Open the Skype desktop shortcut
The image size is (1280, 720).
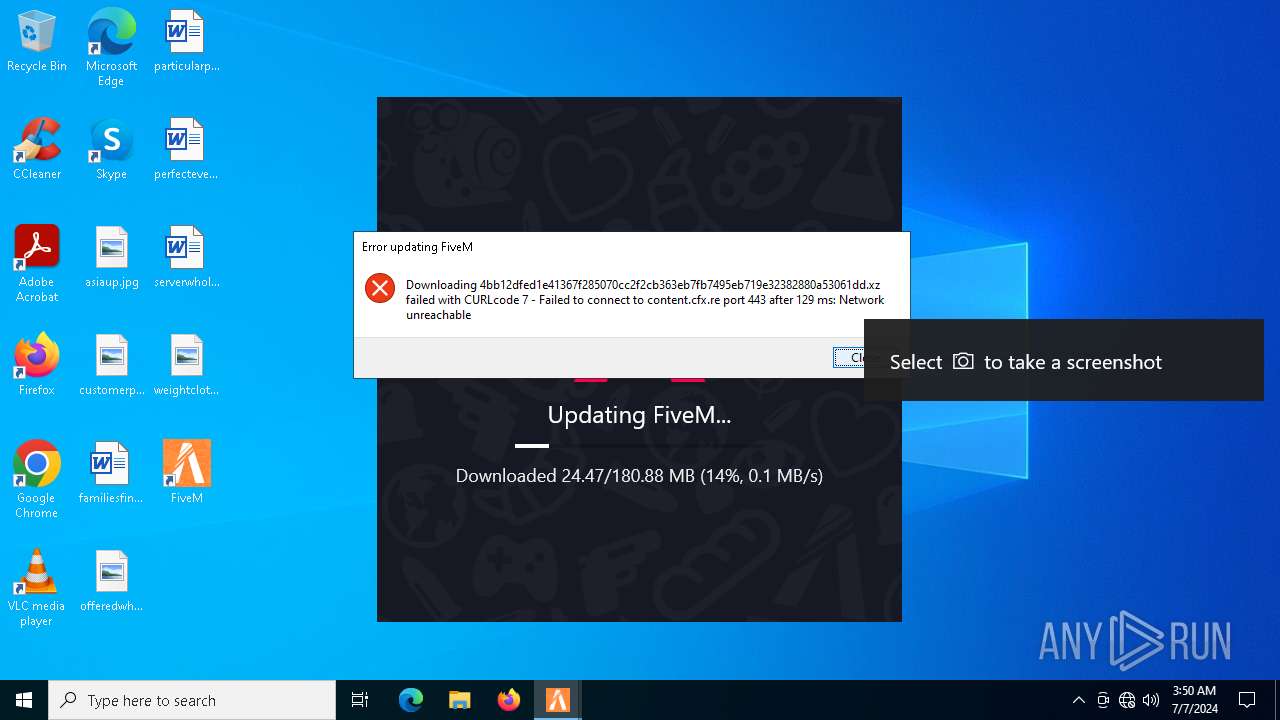(x=111, y=148)
